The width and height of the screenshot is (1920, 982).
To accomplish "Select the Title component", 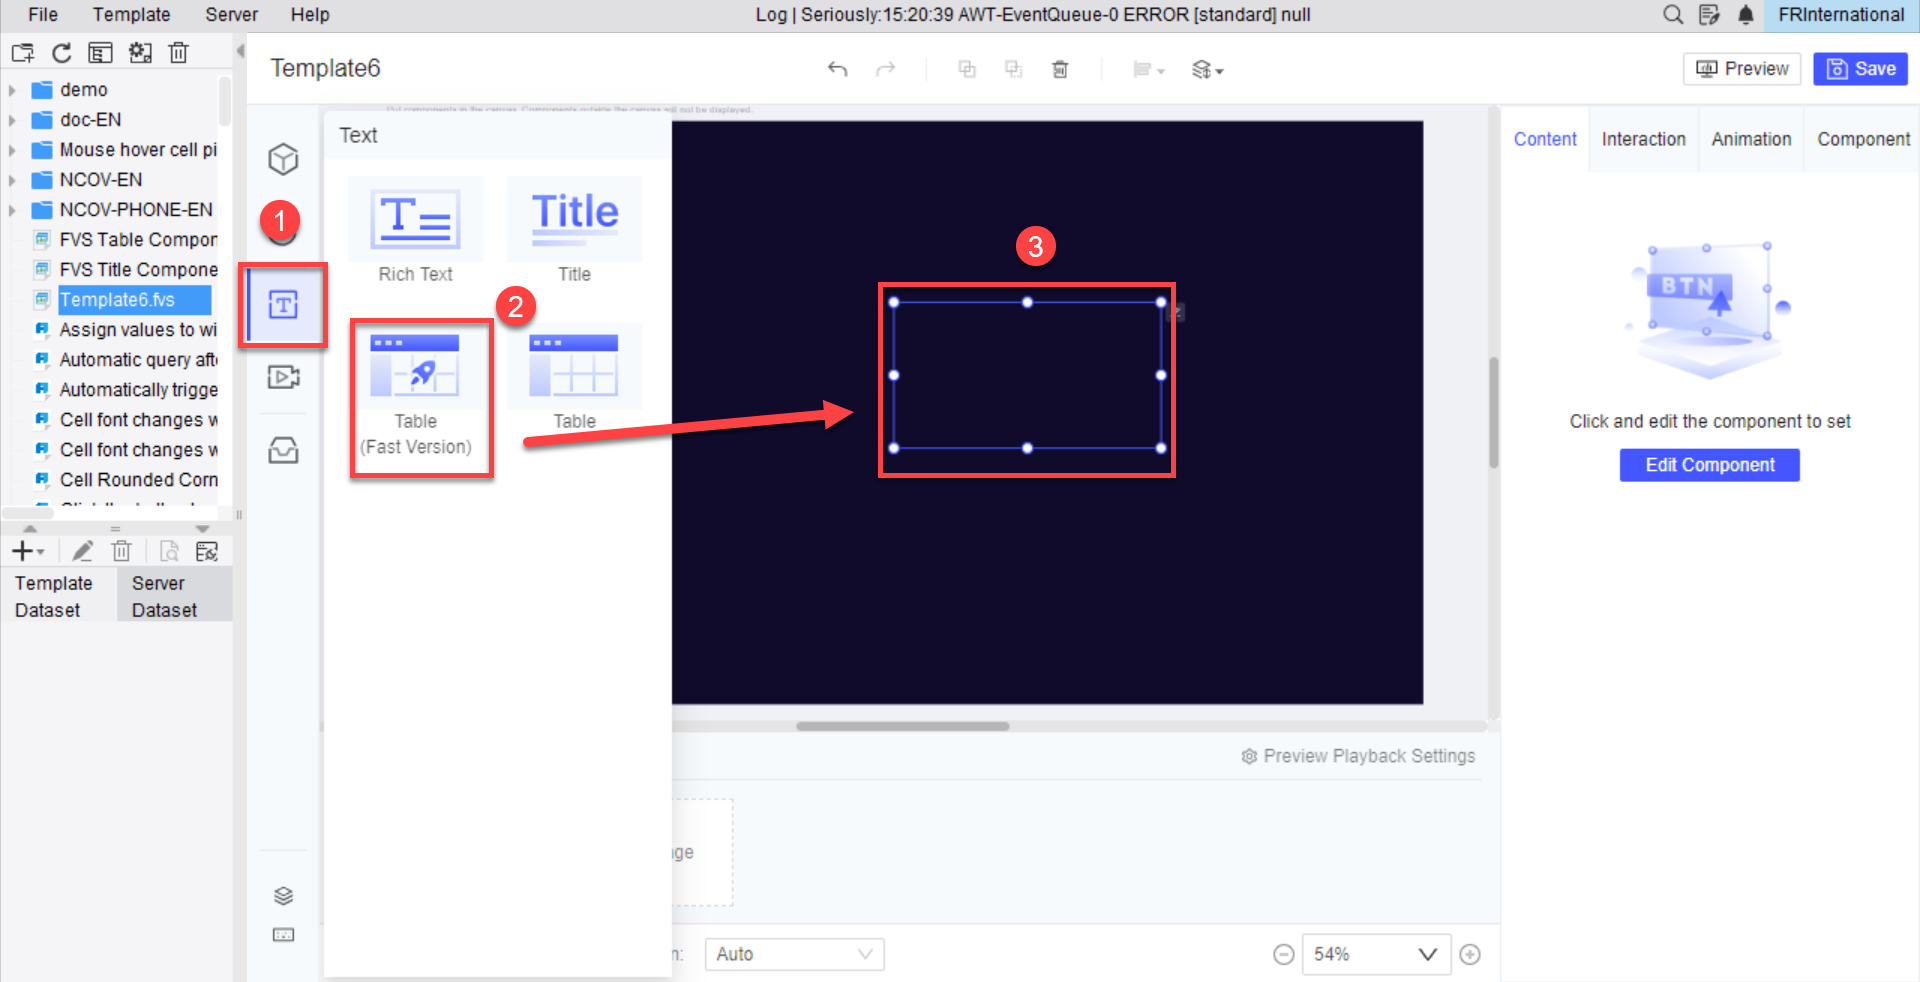I will [x=574, y=232].
